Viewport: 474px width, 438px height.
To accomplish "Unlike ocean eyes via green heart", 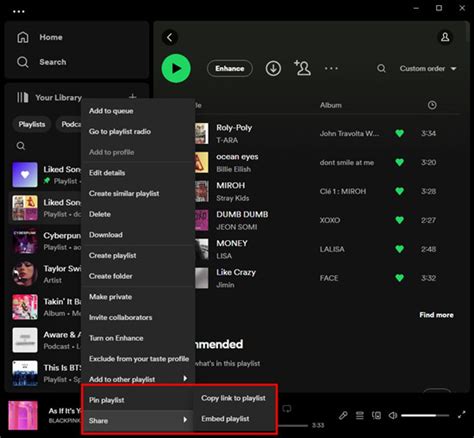I will click(399, 162).
